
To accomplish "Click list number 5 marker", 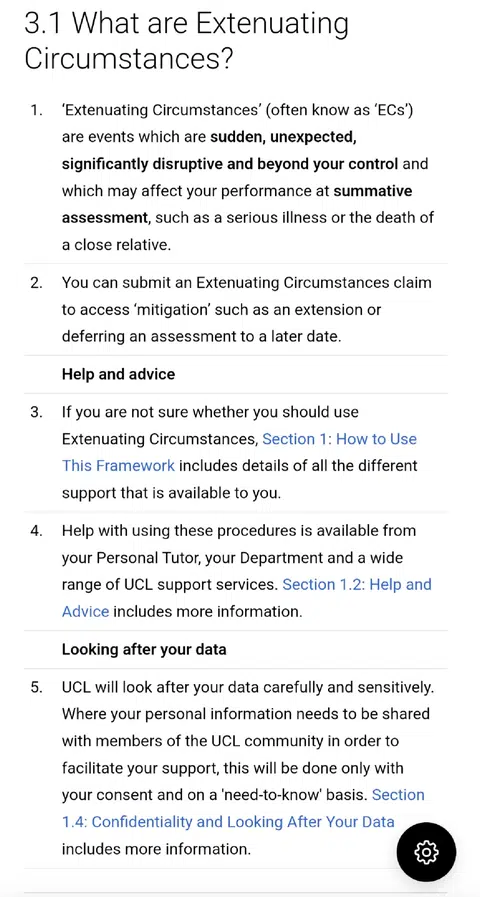I will (x=37, y=688).
